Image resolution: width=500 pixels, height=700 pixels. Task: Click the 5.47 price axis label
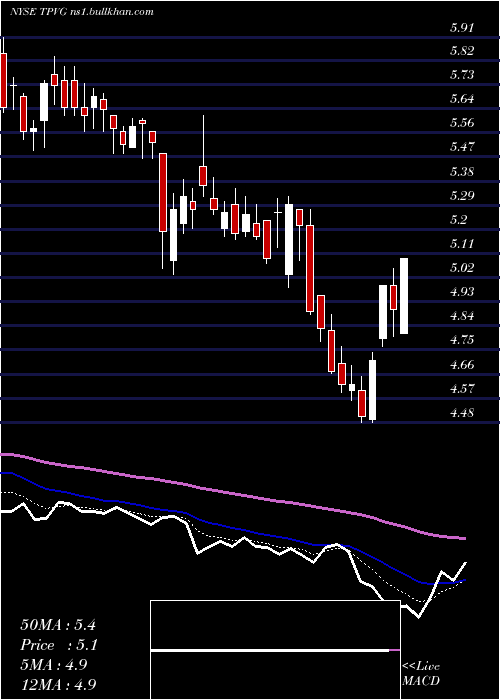point(461,147)
